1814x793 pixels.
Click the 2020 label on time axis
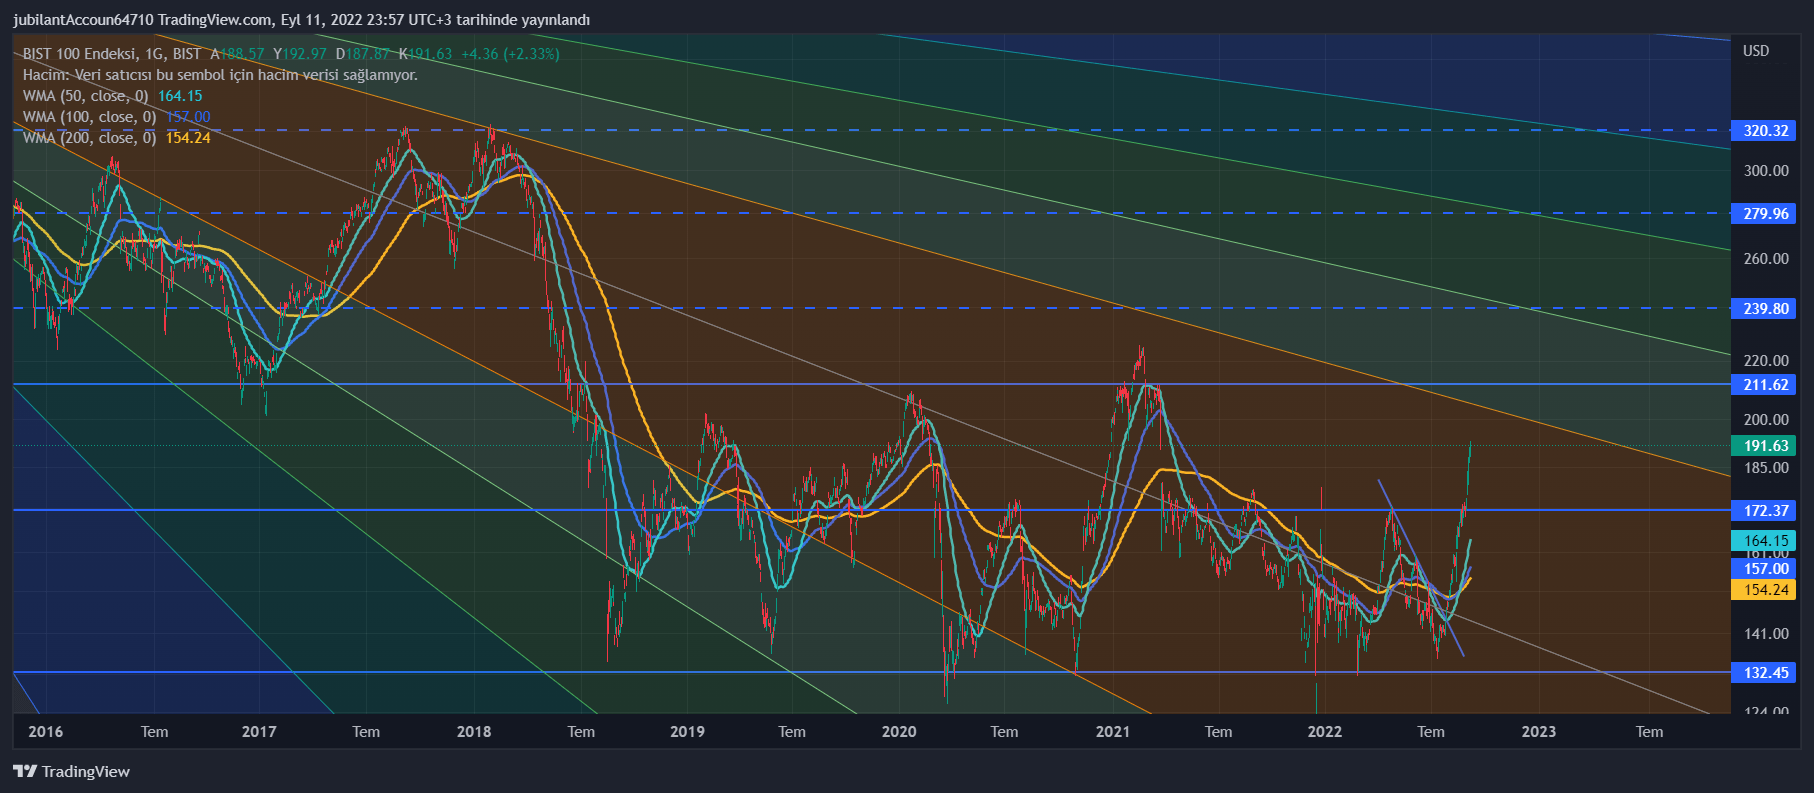point(899,732)
